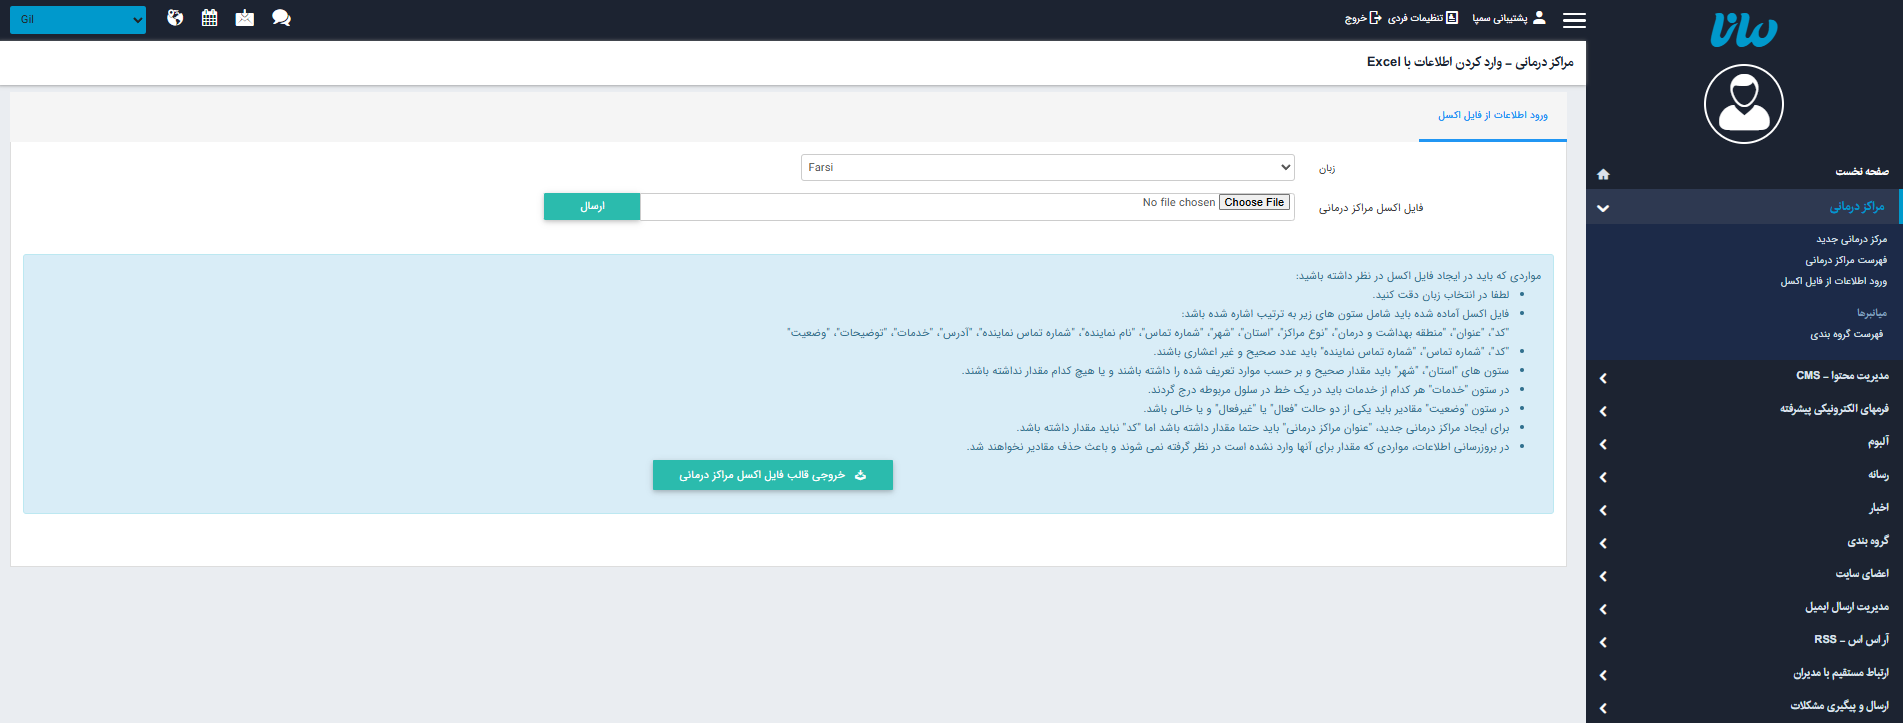This screenshot has height=723, width=1903.
Task: Click the خروج logout link
Action: [x=1362, y=18]
